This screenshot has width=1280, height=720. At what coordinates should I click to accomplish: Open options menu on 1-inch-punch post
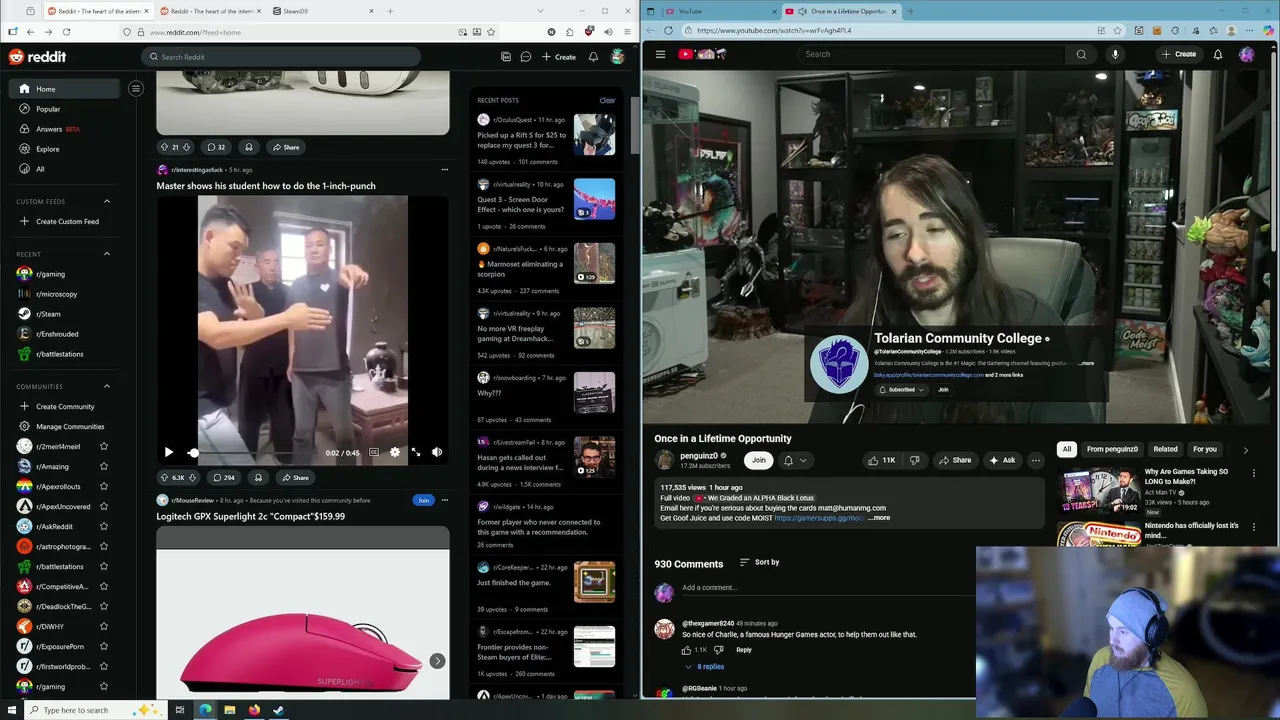coord(445,170)
